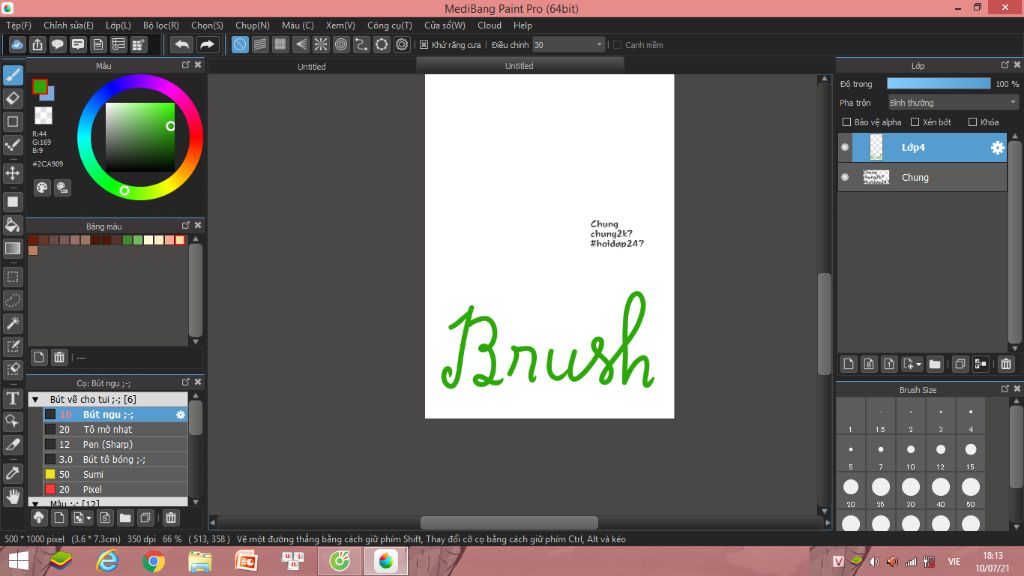This screenshot has width=1024, height=576.
Task: Open the Tệp(F) menu
Action: pyautogui.click(x=19, y=25)
